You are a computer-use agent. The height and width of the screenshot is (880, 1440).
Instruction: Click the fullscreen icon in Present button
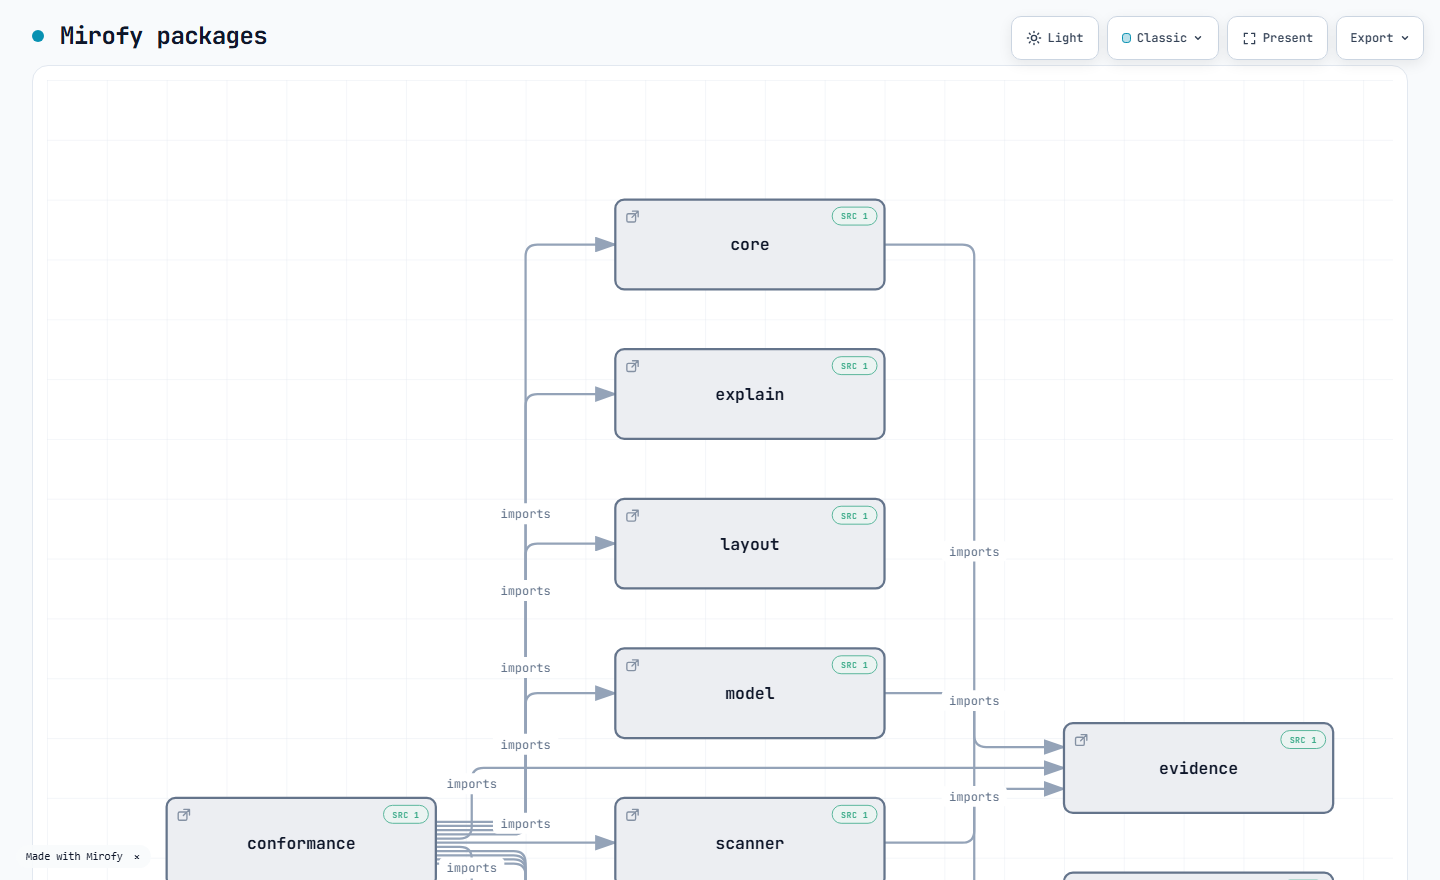point(1249,38)
